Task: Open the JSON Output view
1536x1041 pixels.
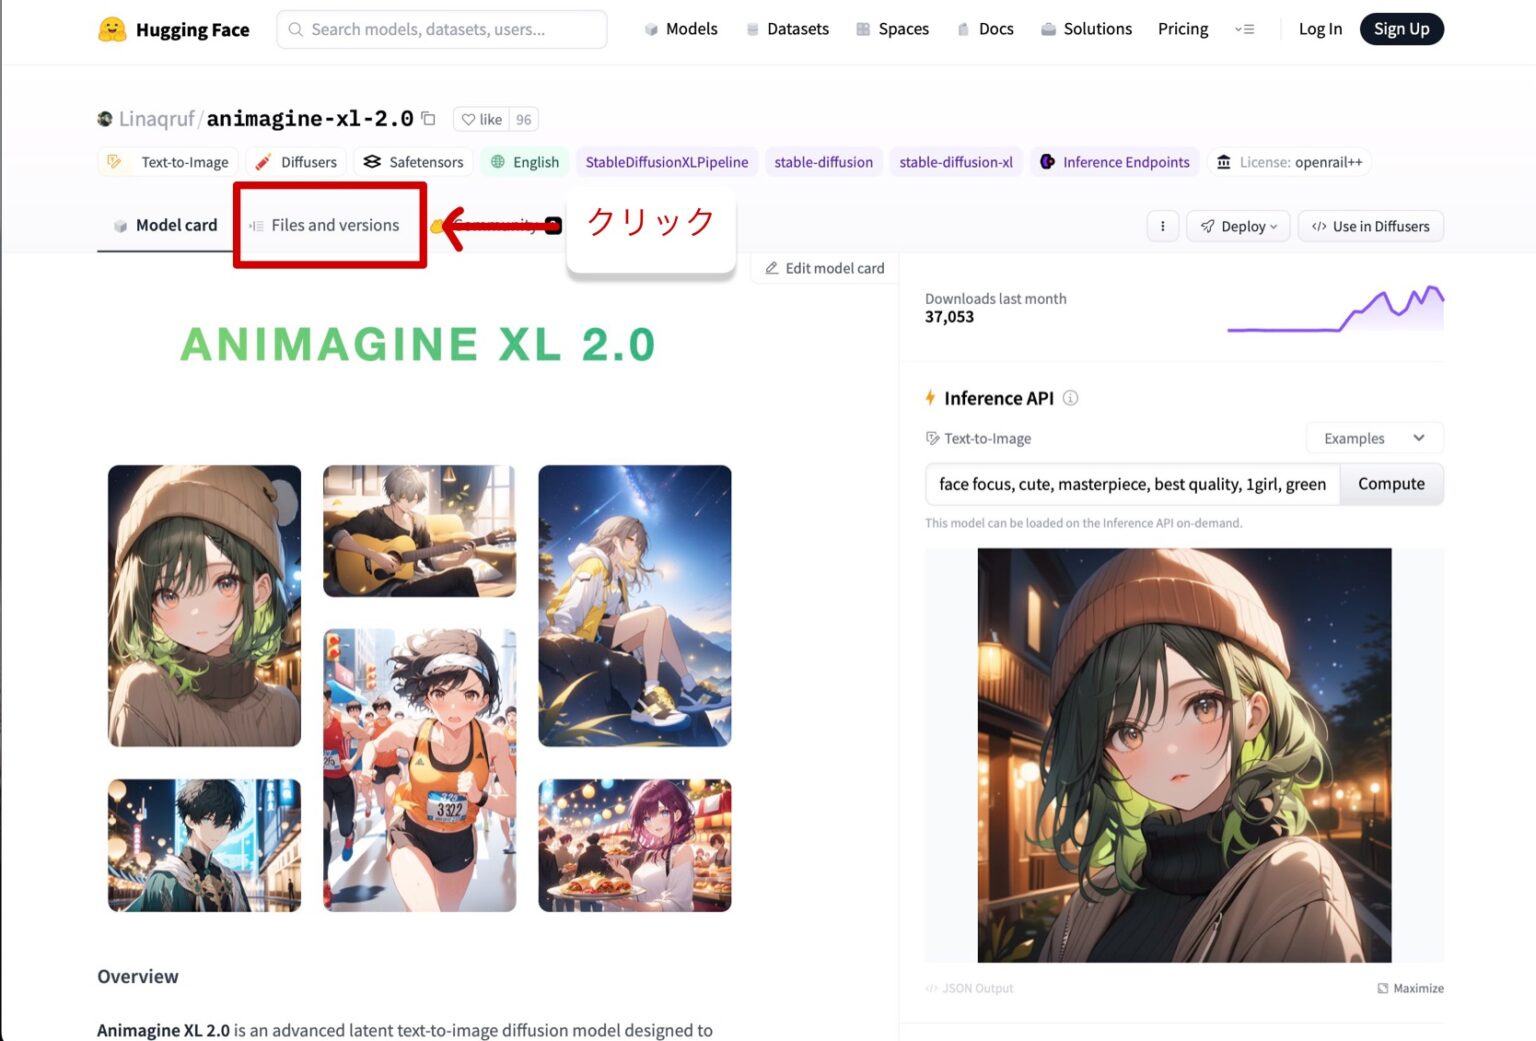Action: coord(968,988)
